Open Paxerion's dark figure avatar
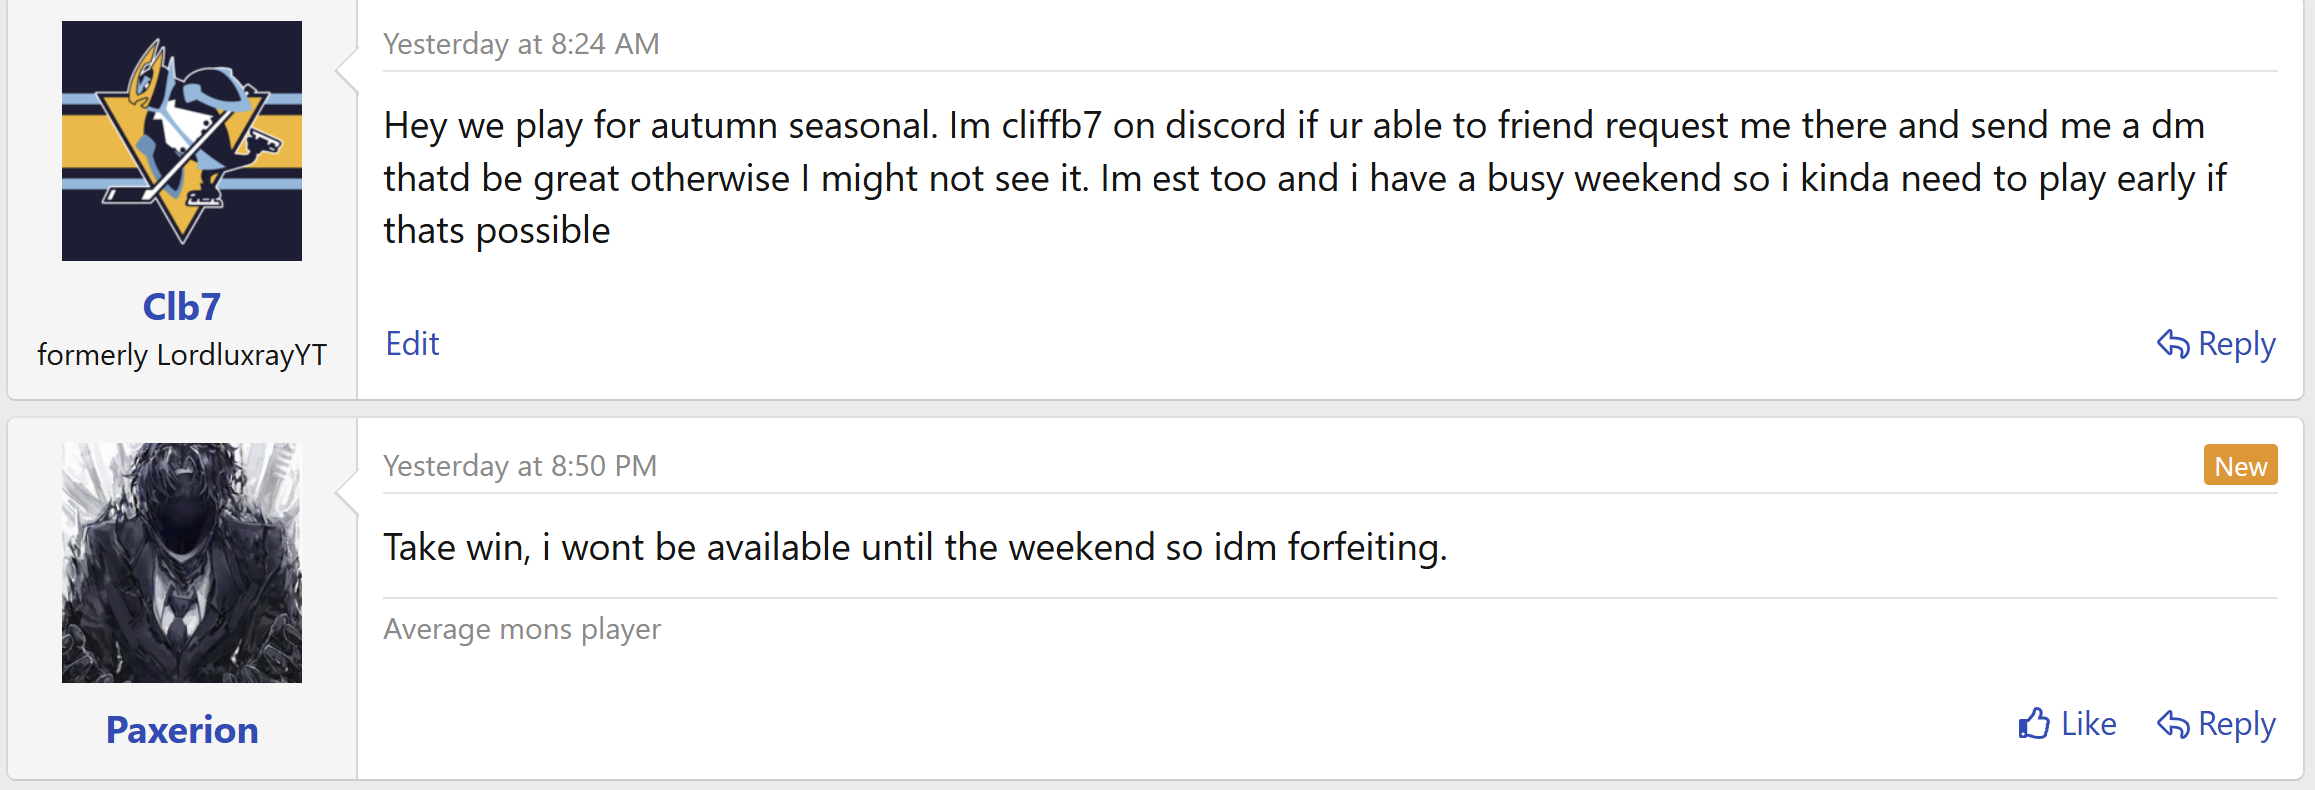The width and height of the screenshot is (2315, 790). point(182,563)
